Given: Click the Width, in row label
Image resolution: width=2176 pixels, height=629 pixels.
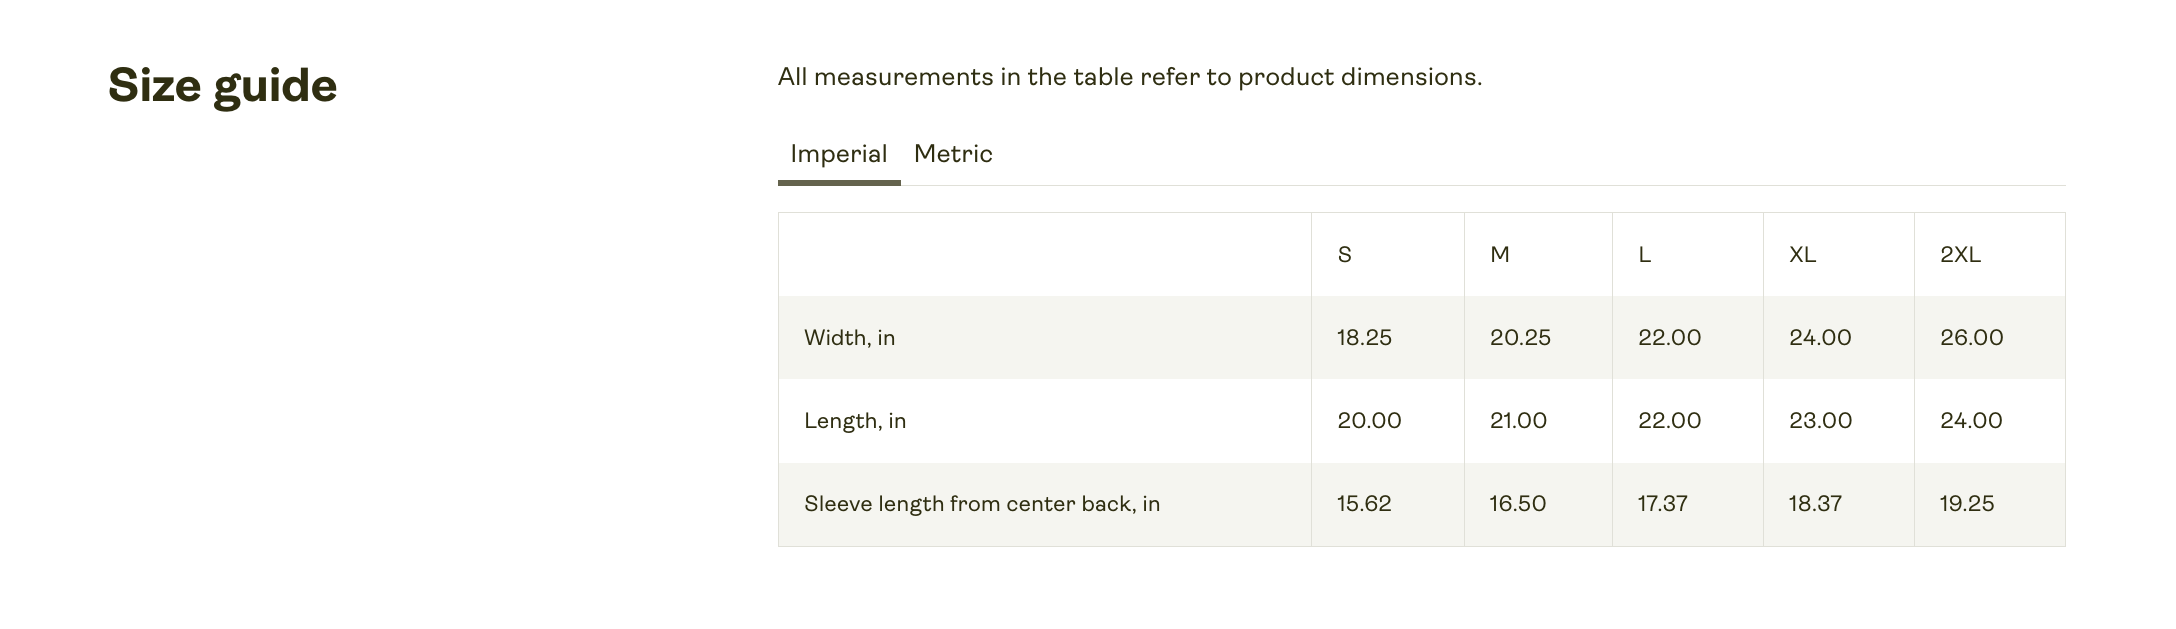Looking at the screenshot, I should (849, 338).
